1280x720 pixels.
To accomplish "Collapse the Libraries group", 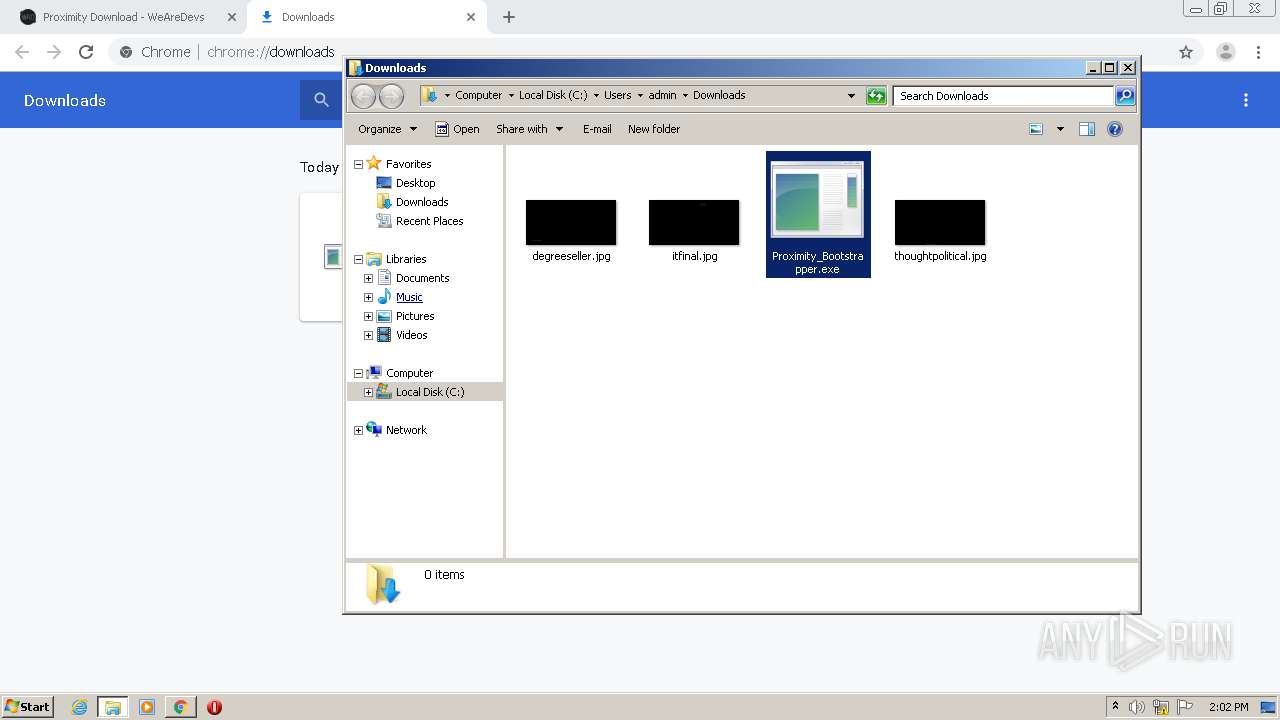I will pyautogui.click(x=358, y=259).
